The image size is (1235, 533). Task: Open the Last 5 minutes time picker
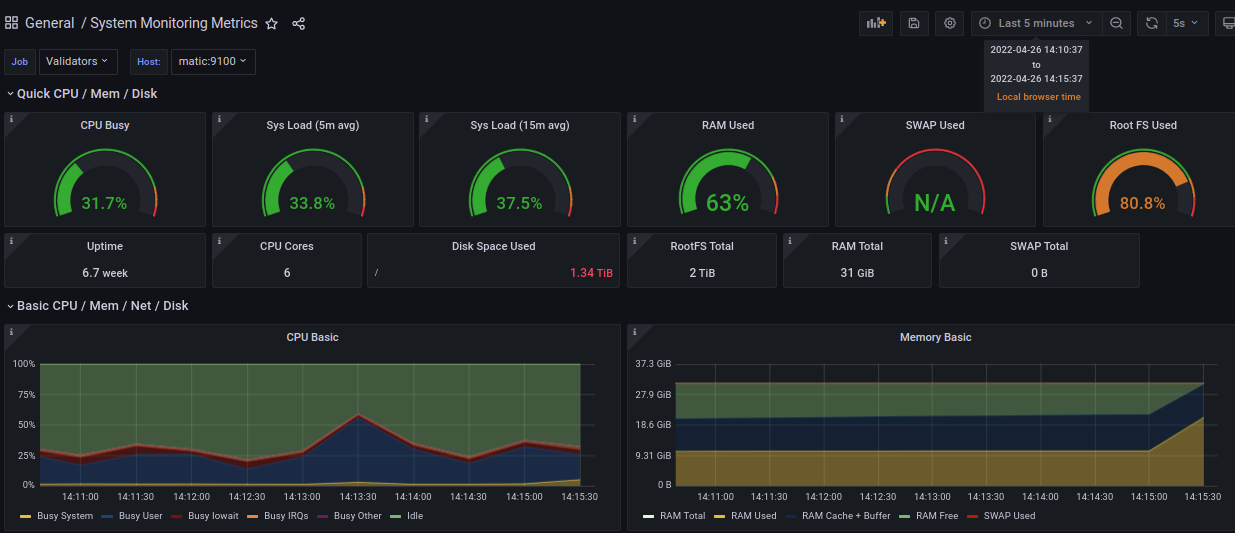pos(1036,23)
